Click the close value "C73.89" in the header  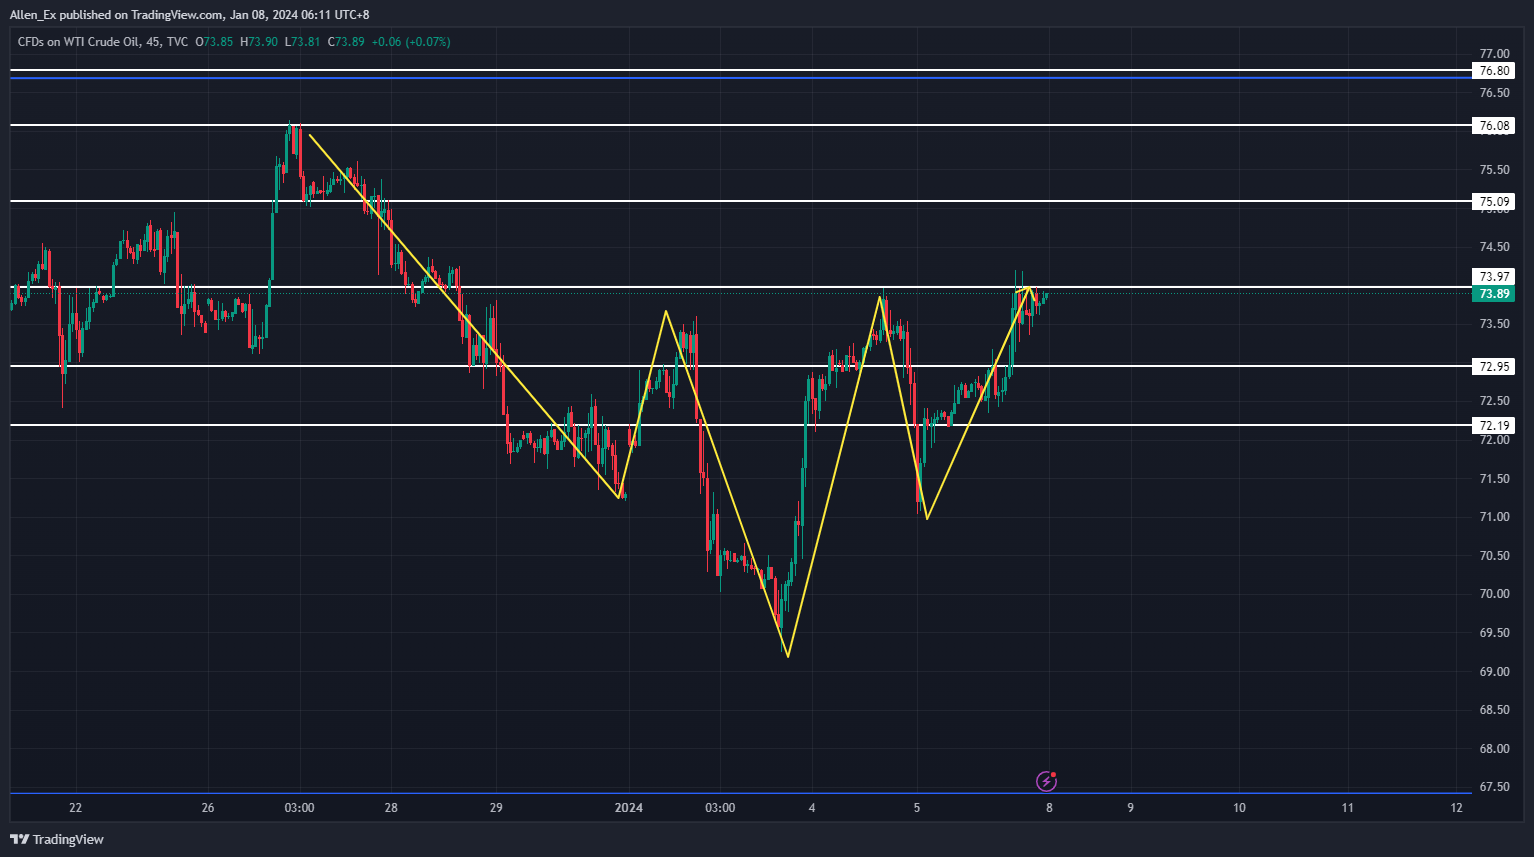(x=346, y=42)
